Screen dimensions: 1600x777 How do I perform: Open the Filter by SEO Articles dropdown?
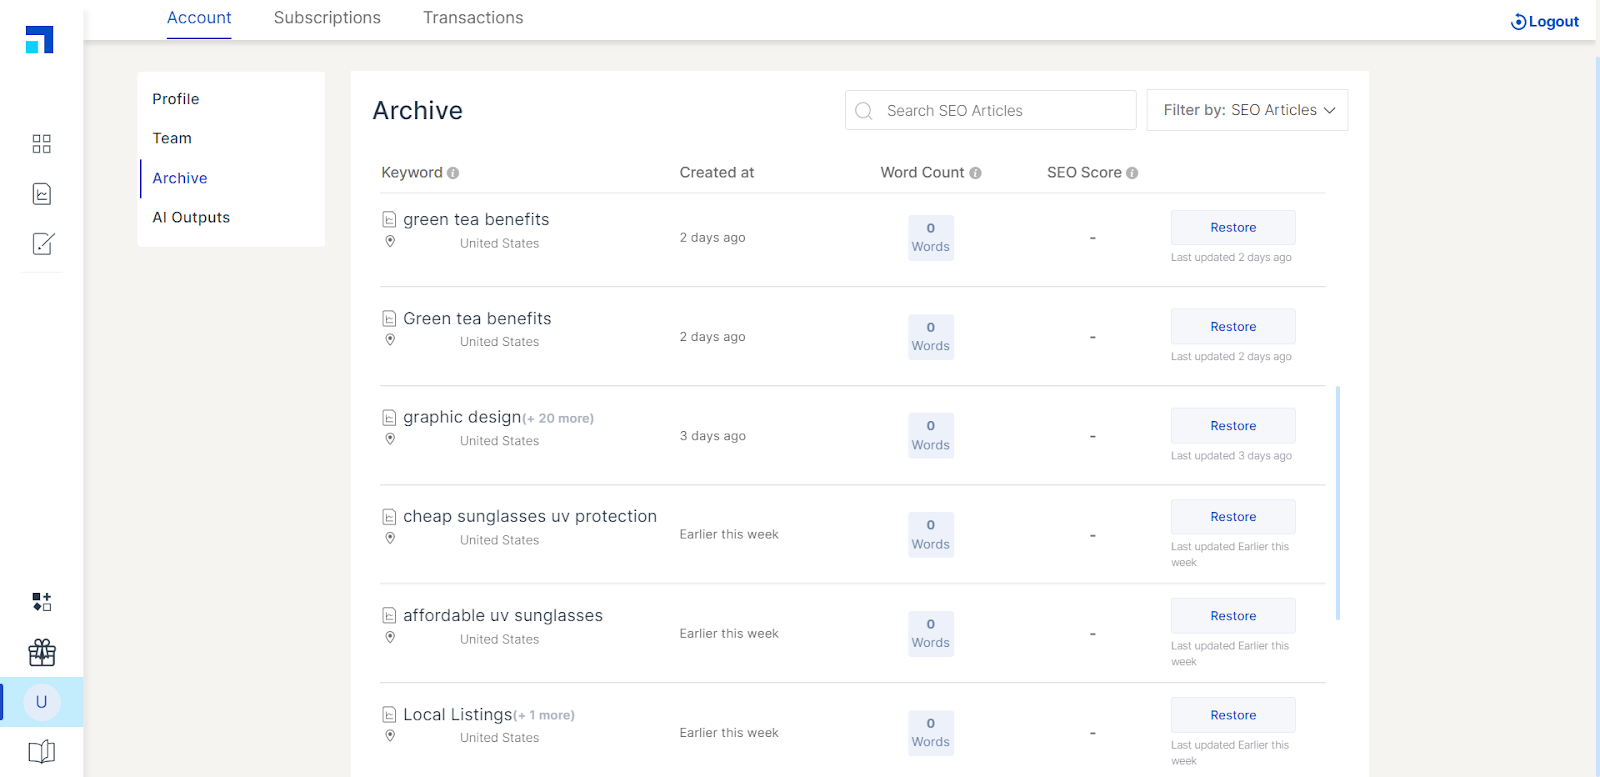coord(1247,110)
